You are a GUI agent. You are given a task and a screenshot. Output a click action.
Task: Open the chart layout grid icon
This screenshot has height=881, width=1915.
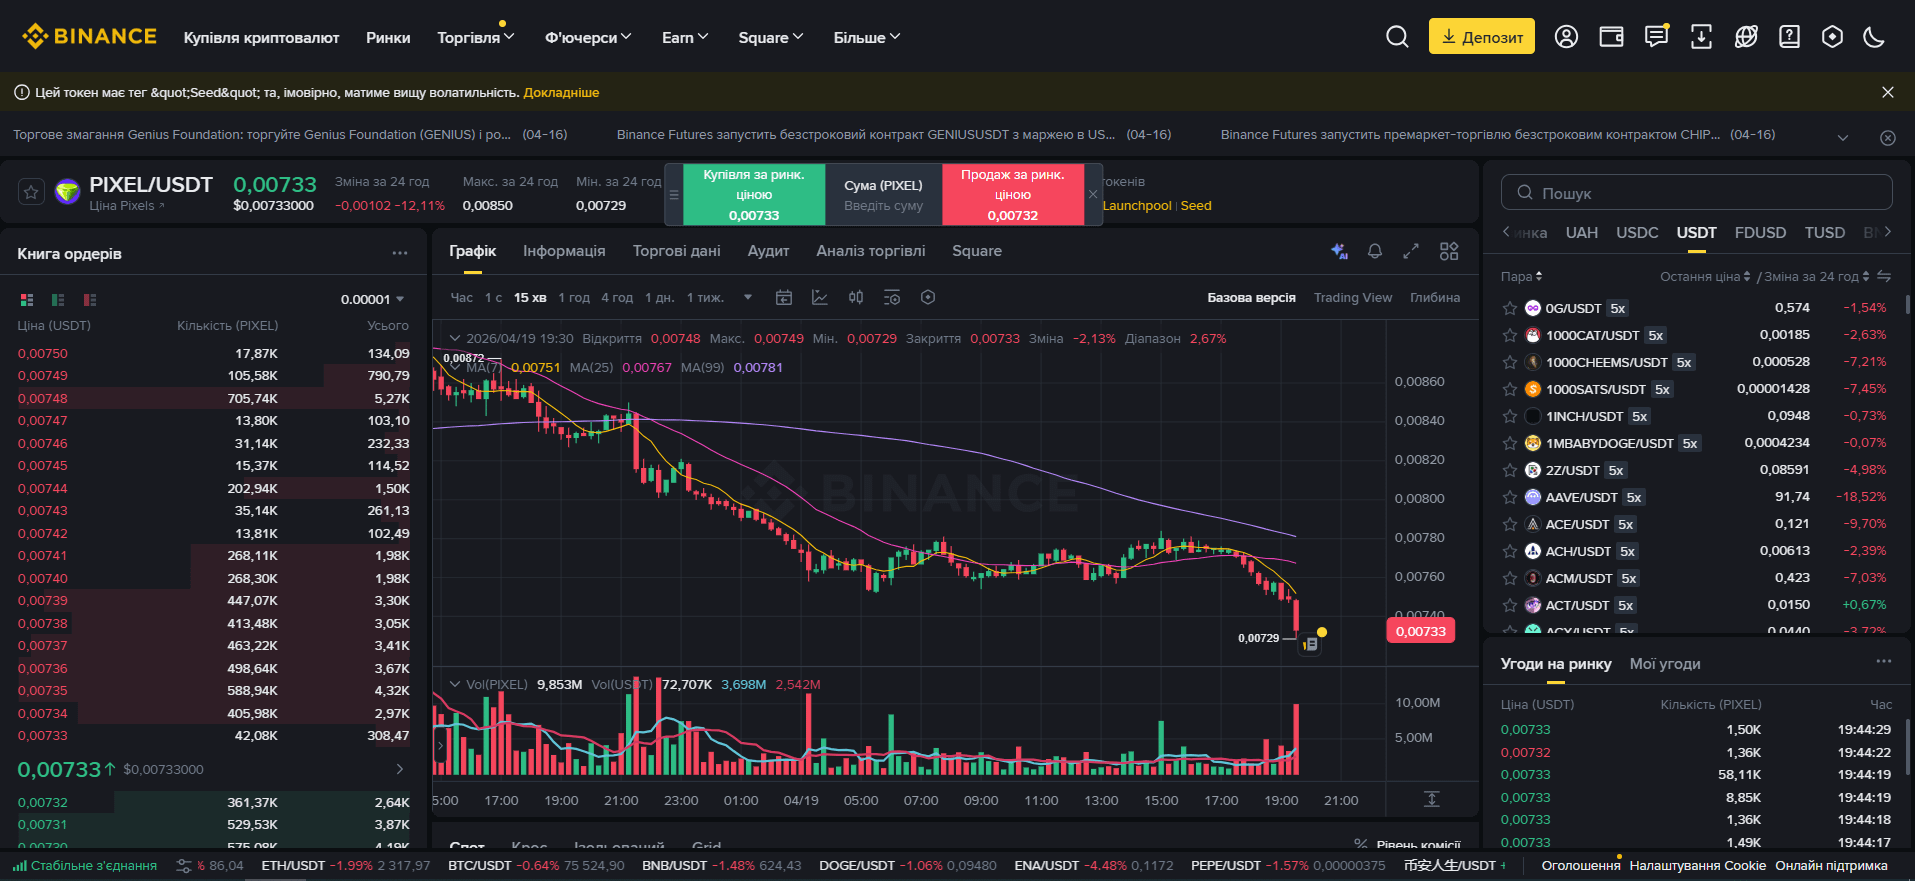pyautogui.click(x=1449, y=251)
